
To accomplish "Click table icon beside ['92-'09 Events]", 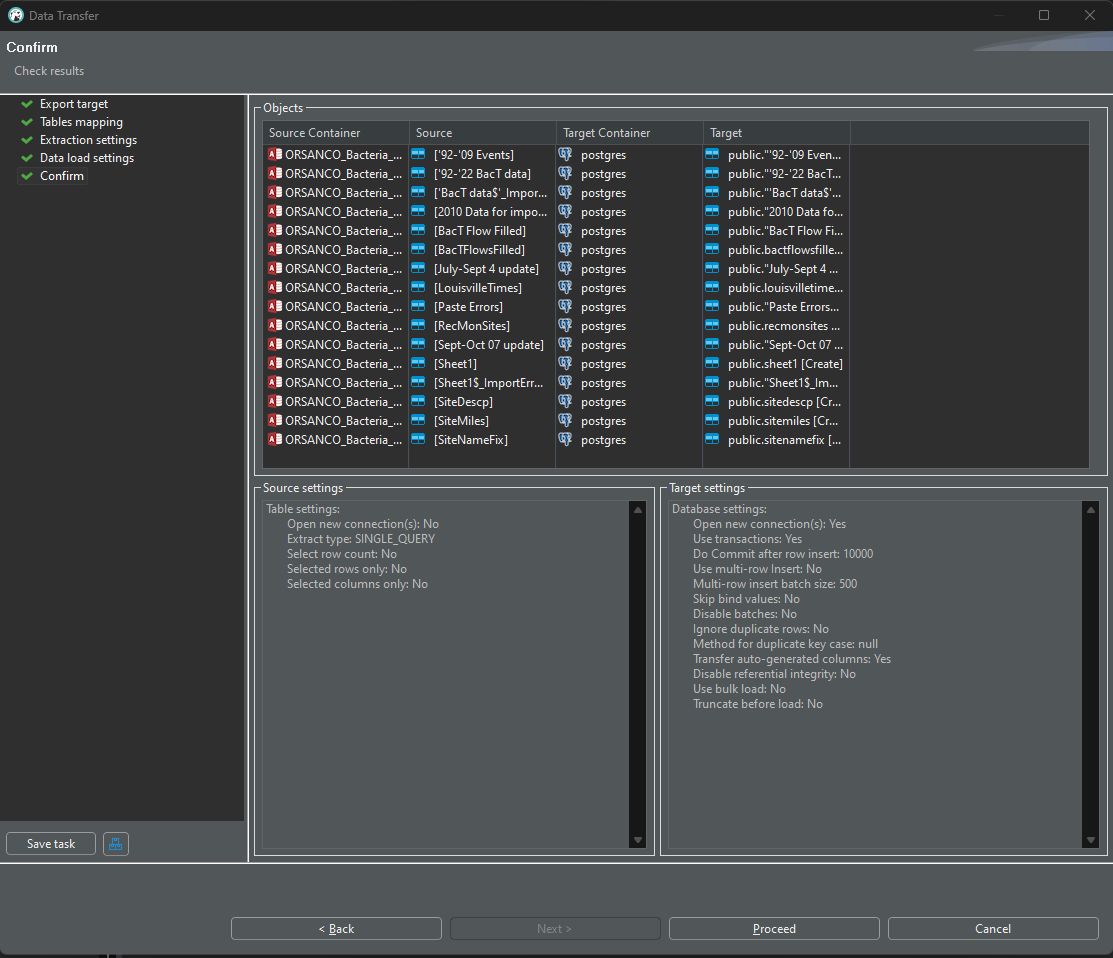I will pyautogui.click(x=418, y=154).
